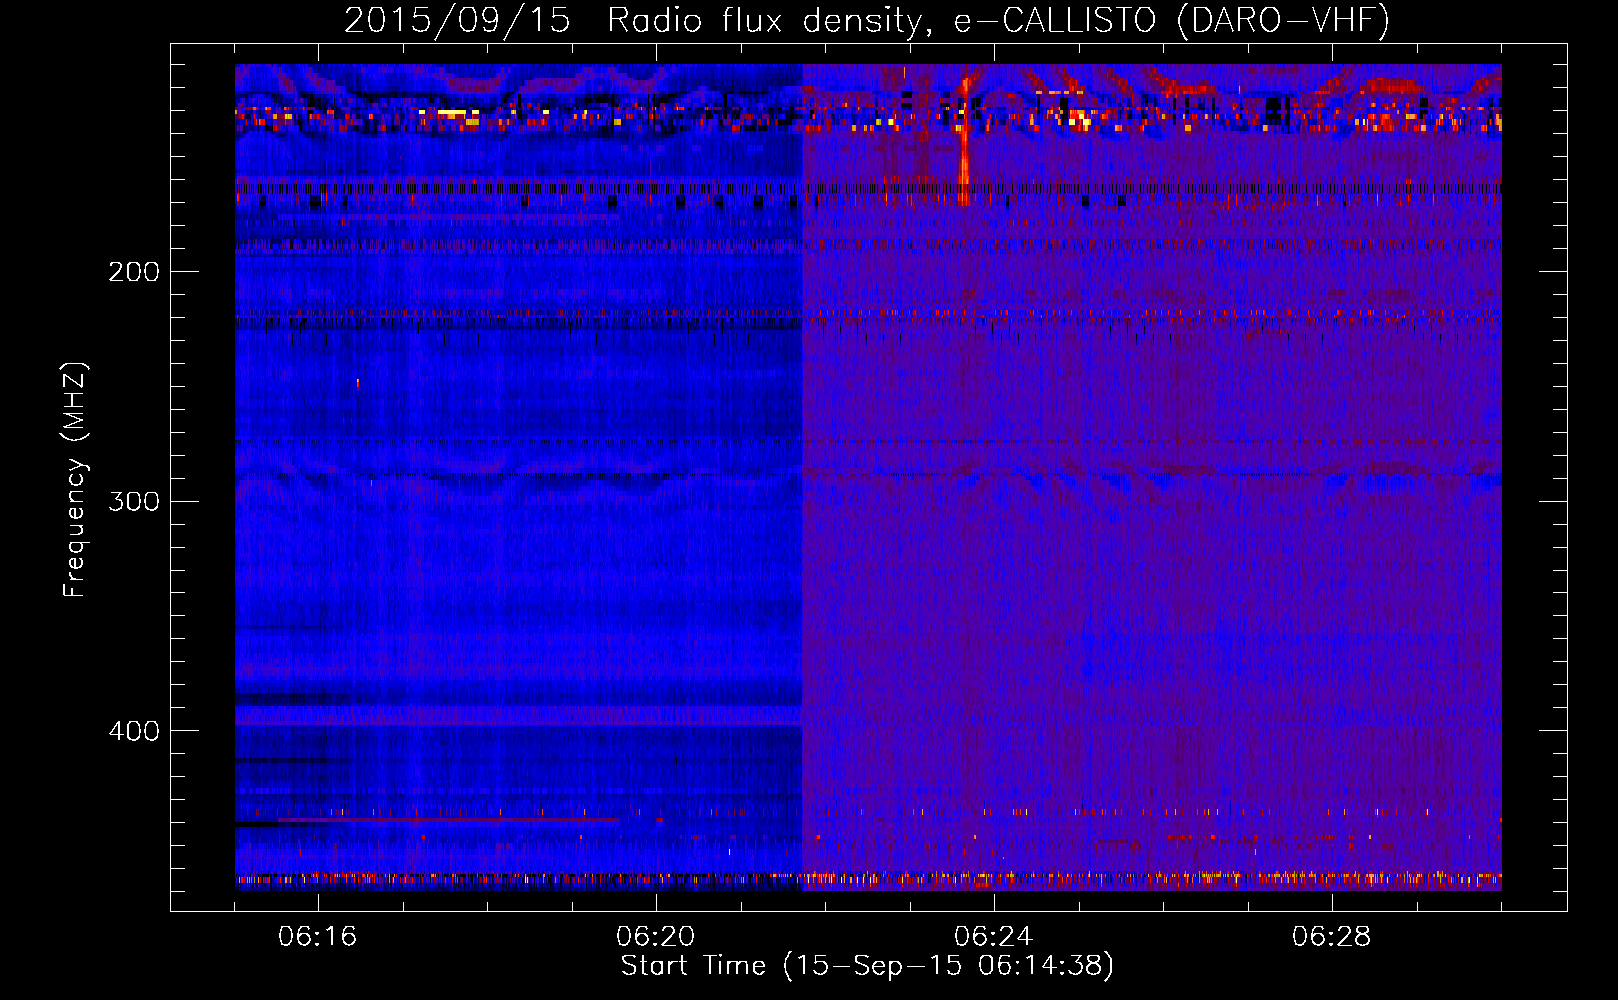The image size is (1618, 1000).
Task: Click the 400 frequency axis label
Action: [x=133, y=731]
